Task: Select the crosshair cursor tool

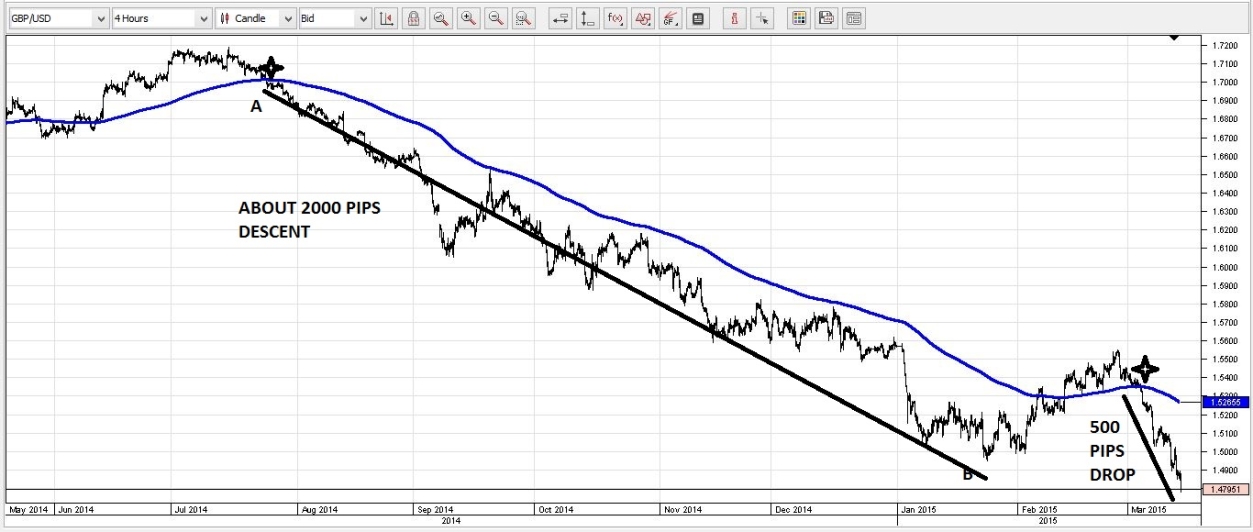Action: point(763,18)
